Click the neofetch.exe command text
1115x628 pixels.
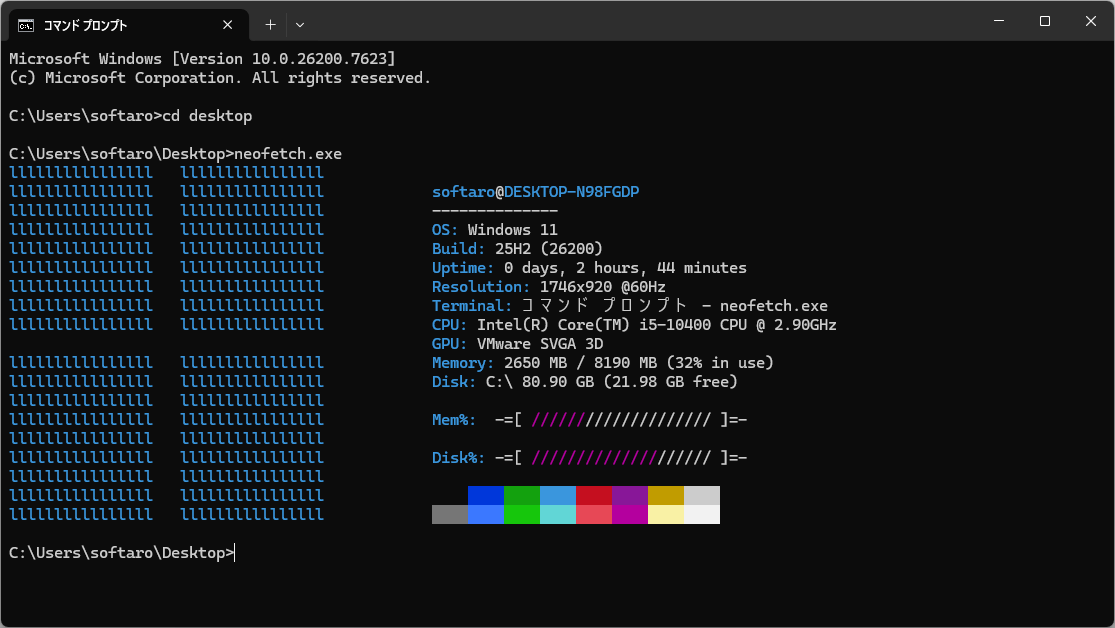(288, 154)
